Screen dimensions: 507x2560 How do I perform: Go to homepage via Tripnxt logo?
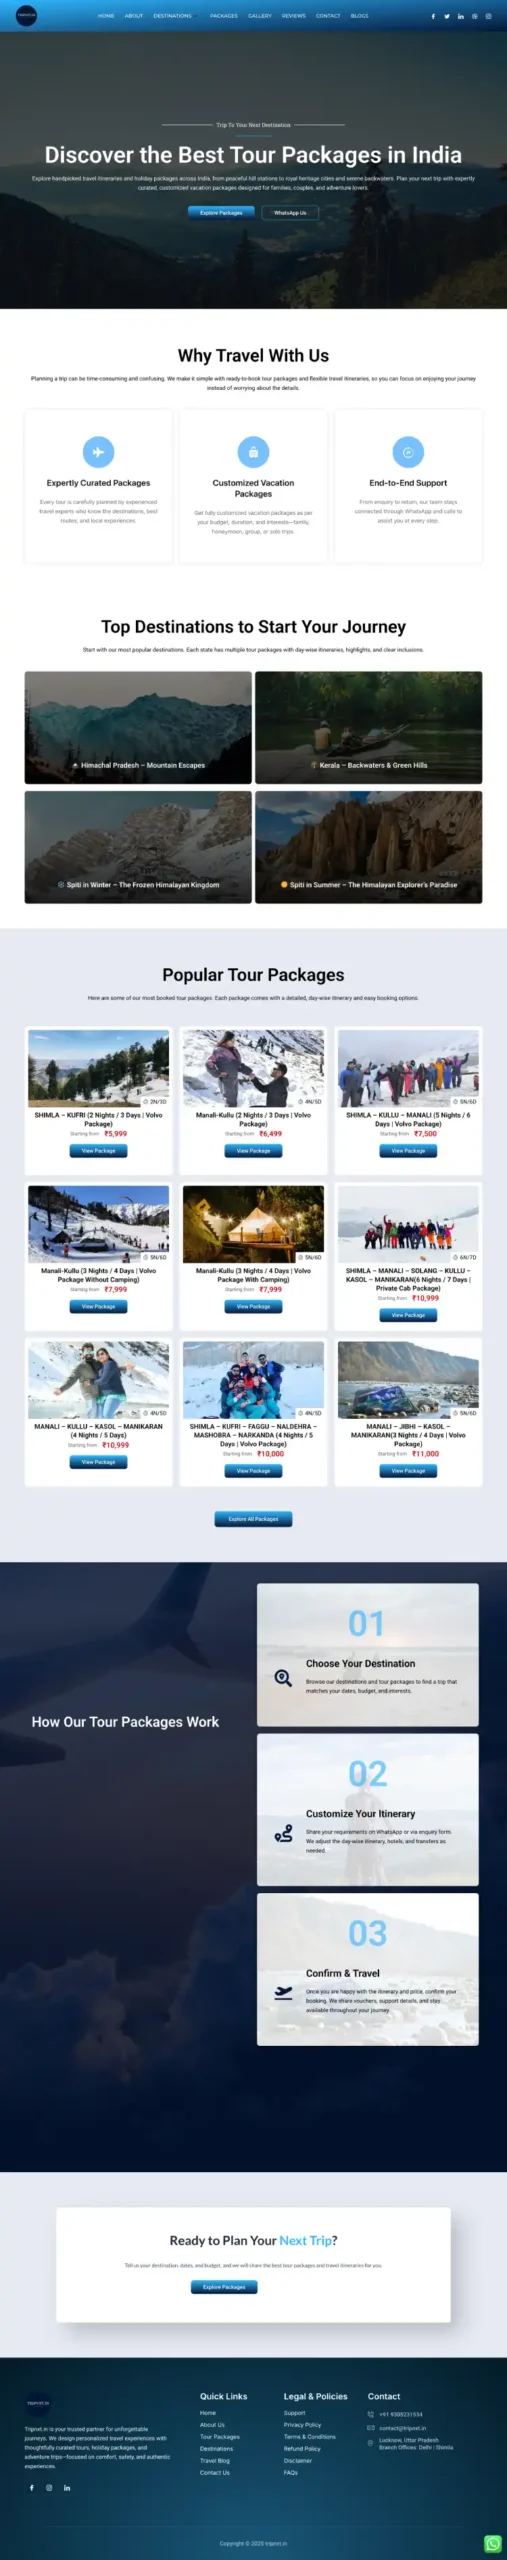click(27, 16)
